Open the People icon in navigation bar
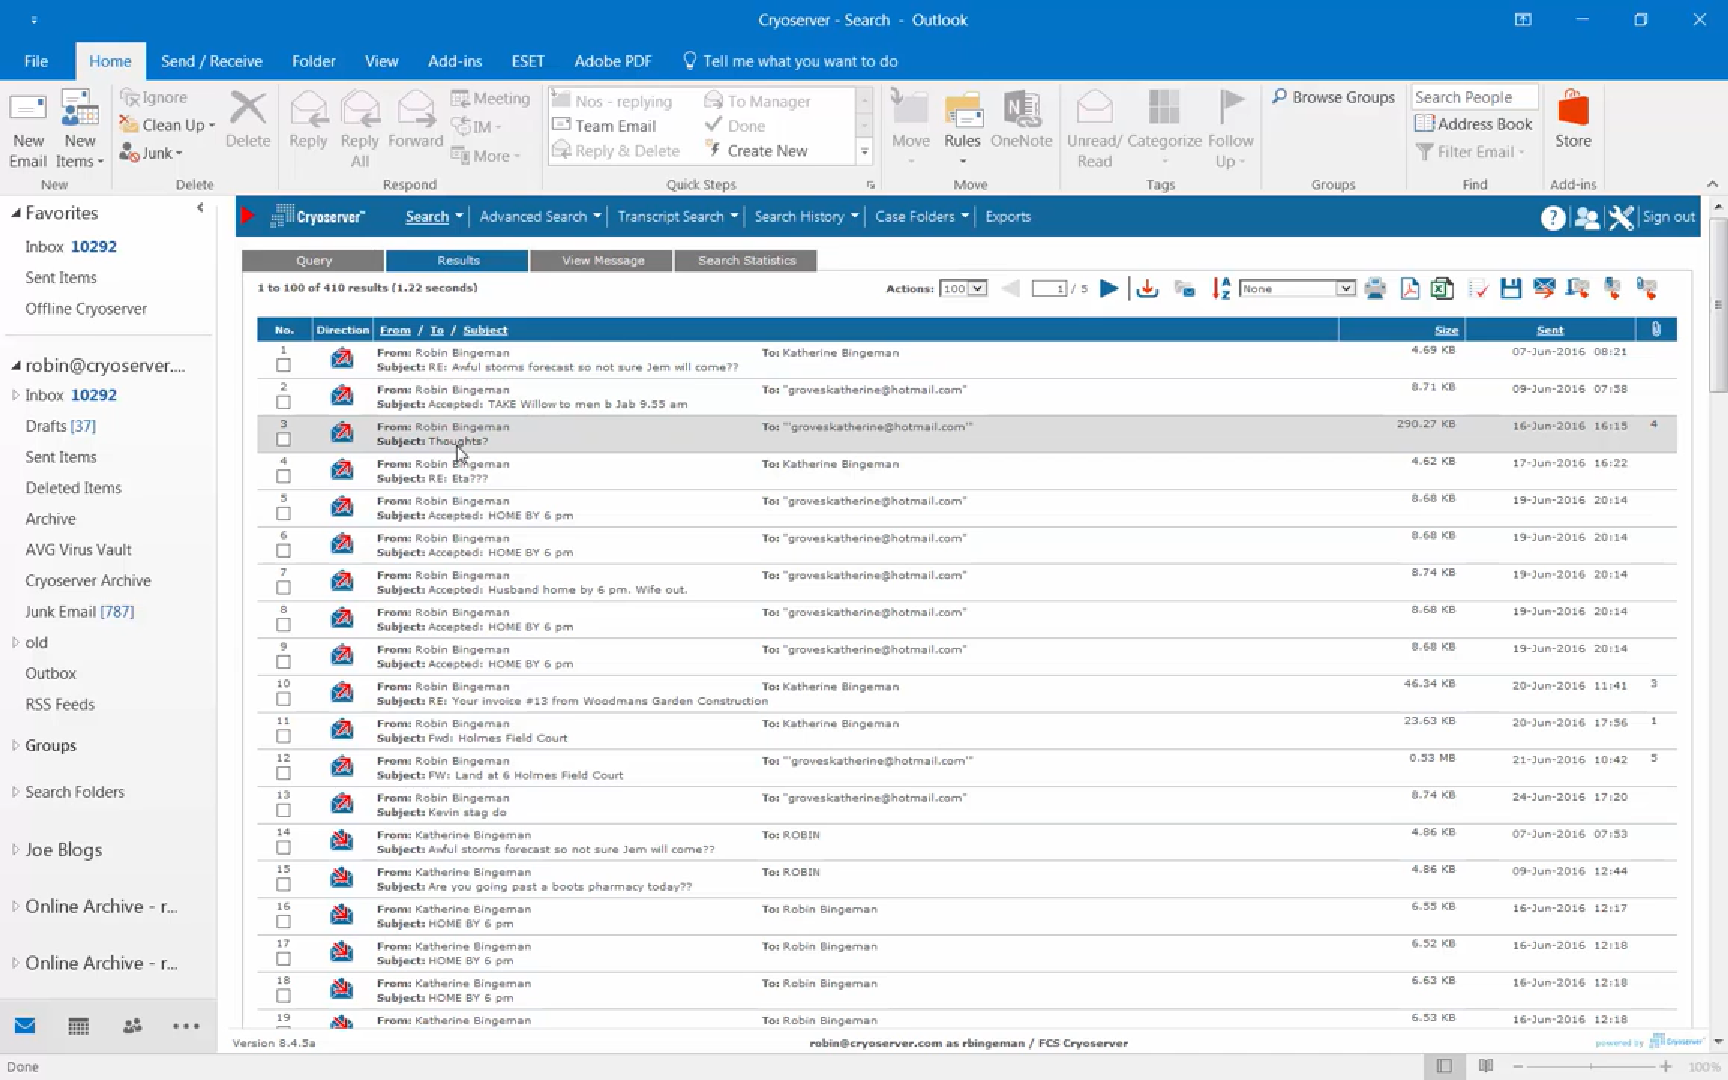1728x1080 pixels. coord(132,1026)
